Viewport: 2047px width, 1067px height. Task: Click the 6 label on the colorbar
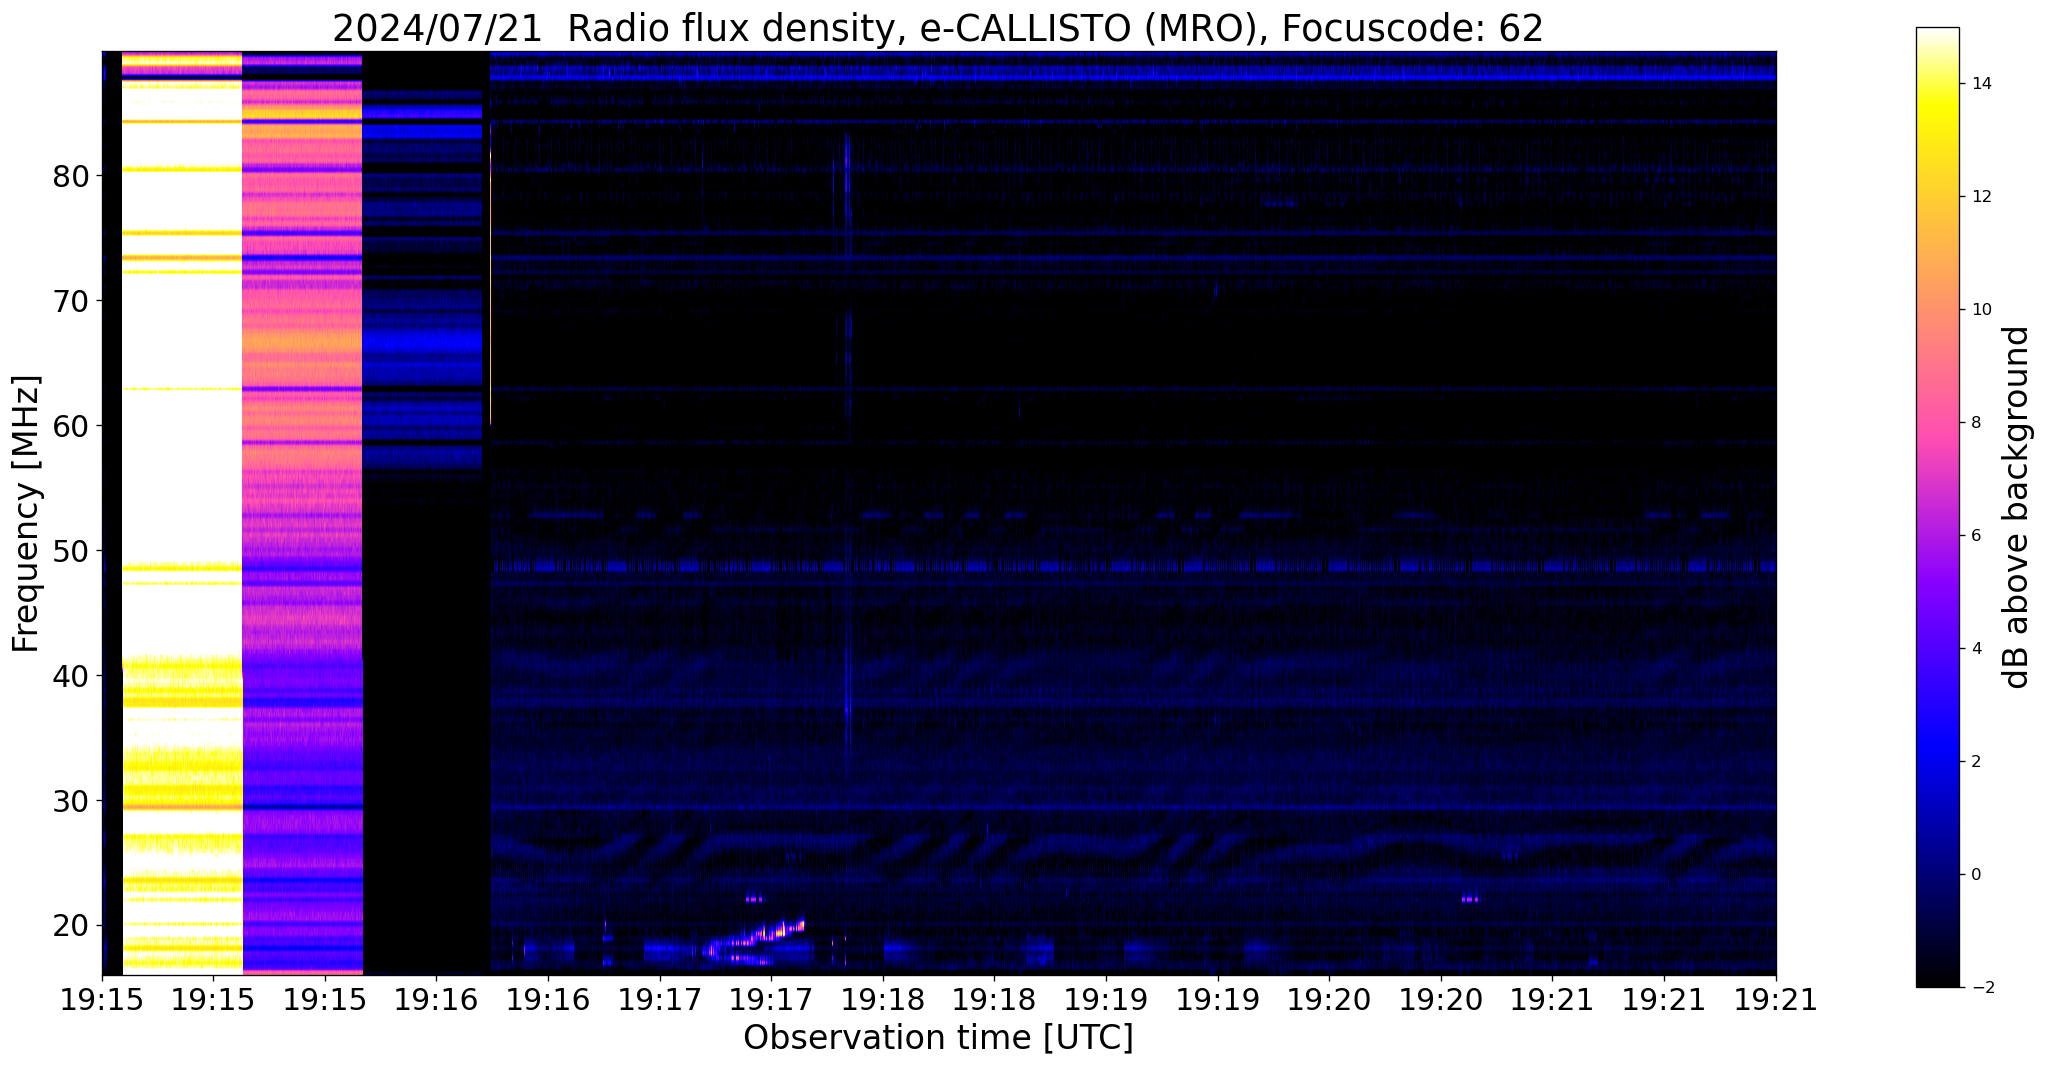point(1975,536)
